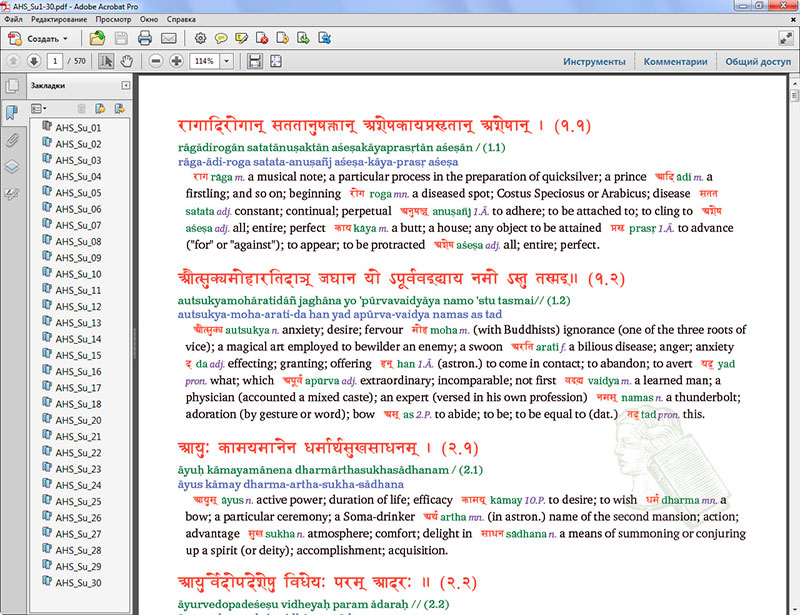
Task: Jump to the AHS_Su_15 bookmark
Action: tap(77, 355)
